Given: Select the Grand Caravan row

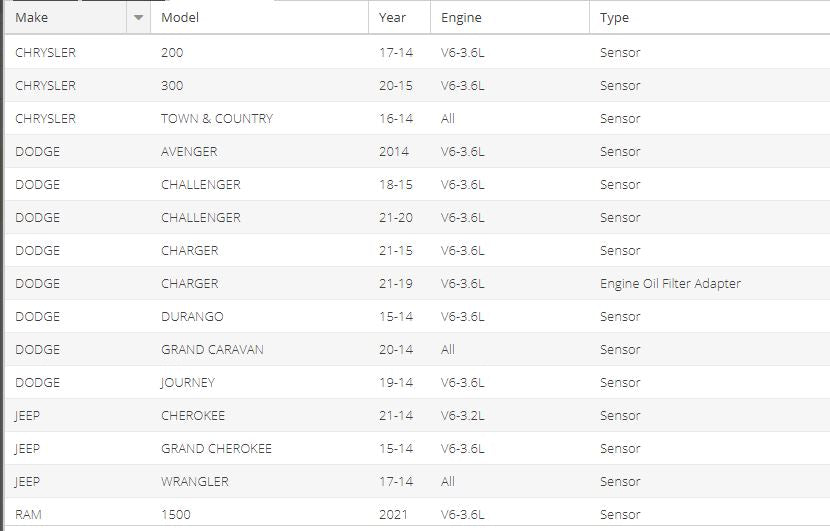Looking at the screenshot, I should (x=417, y=349).
